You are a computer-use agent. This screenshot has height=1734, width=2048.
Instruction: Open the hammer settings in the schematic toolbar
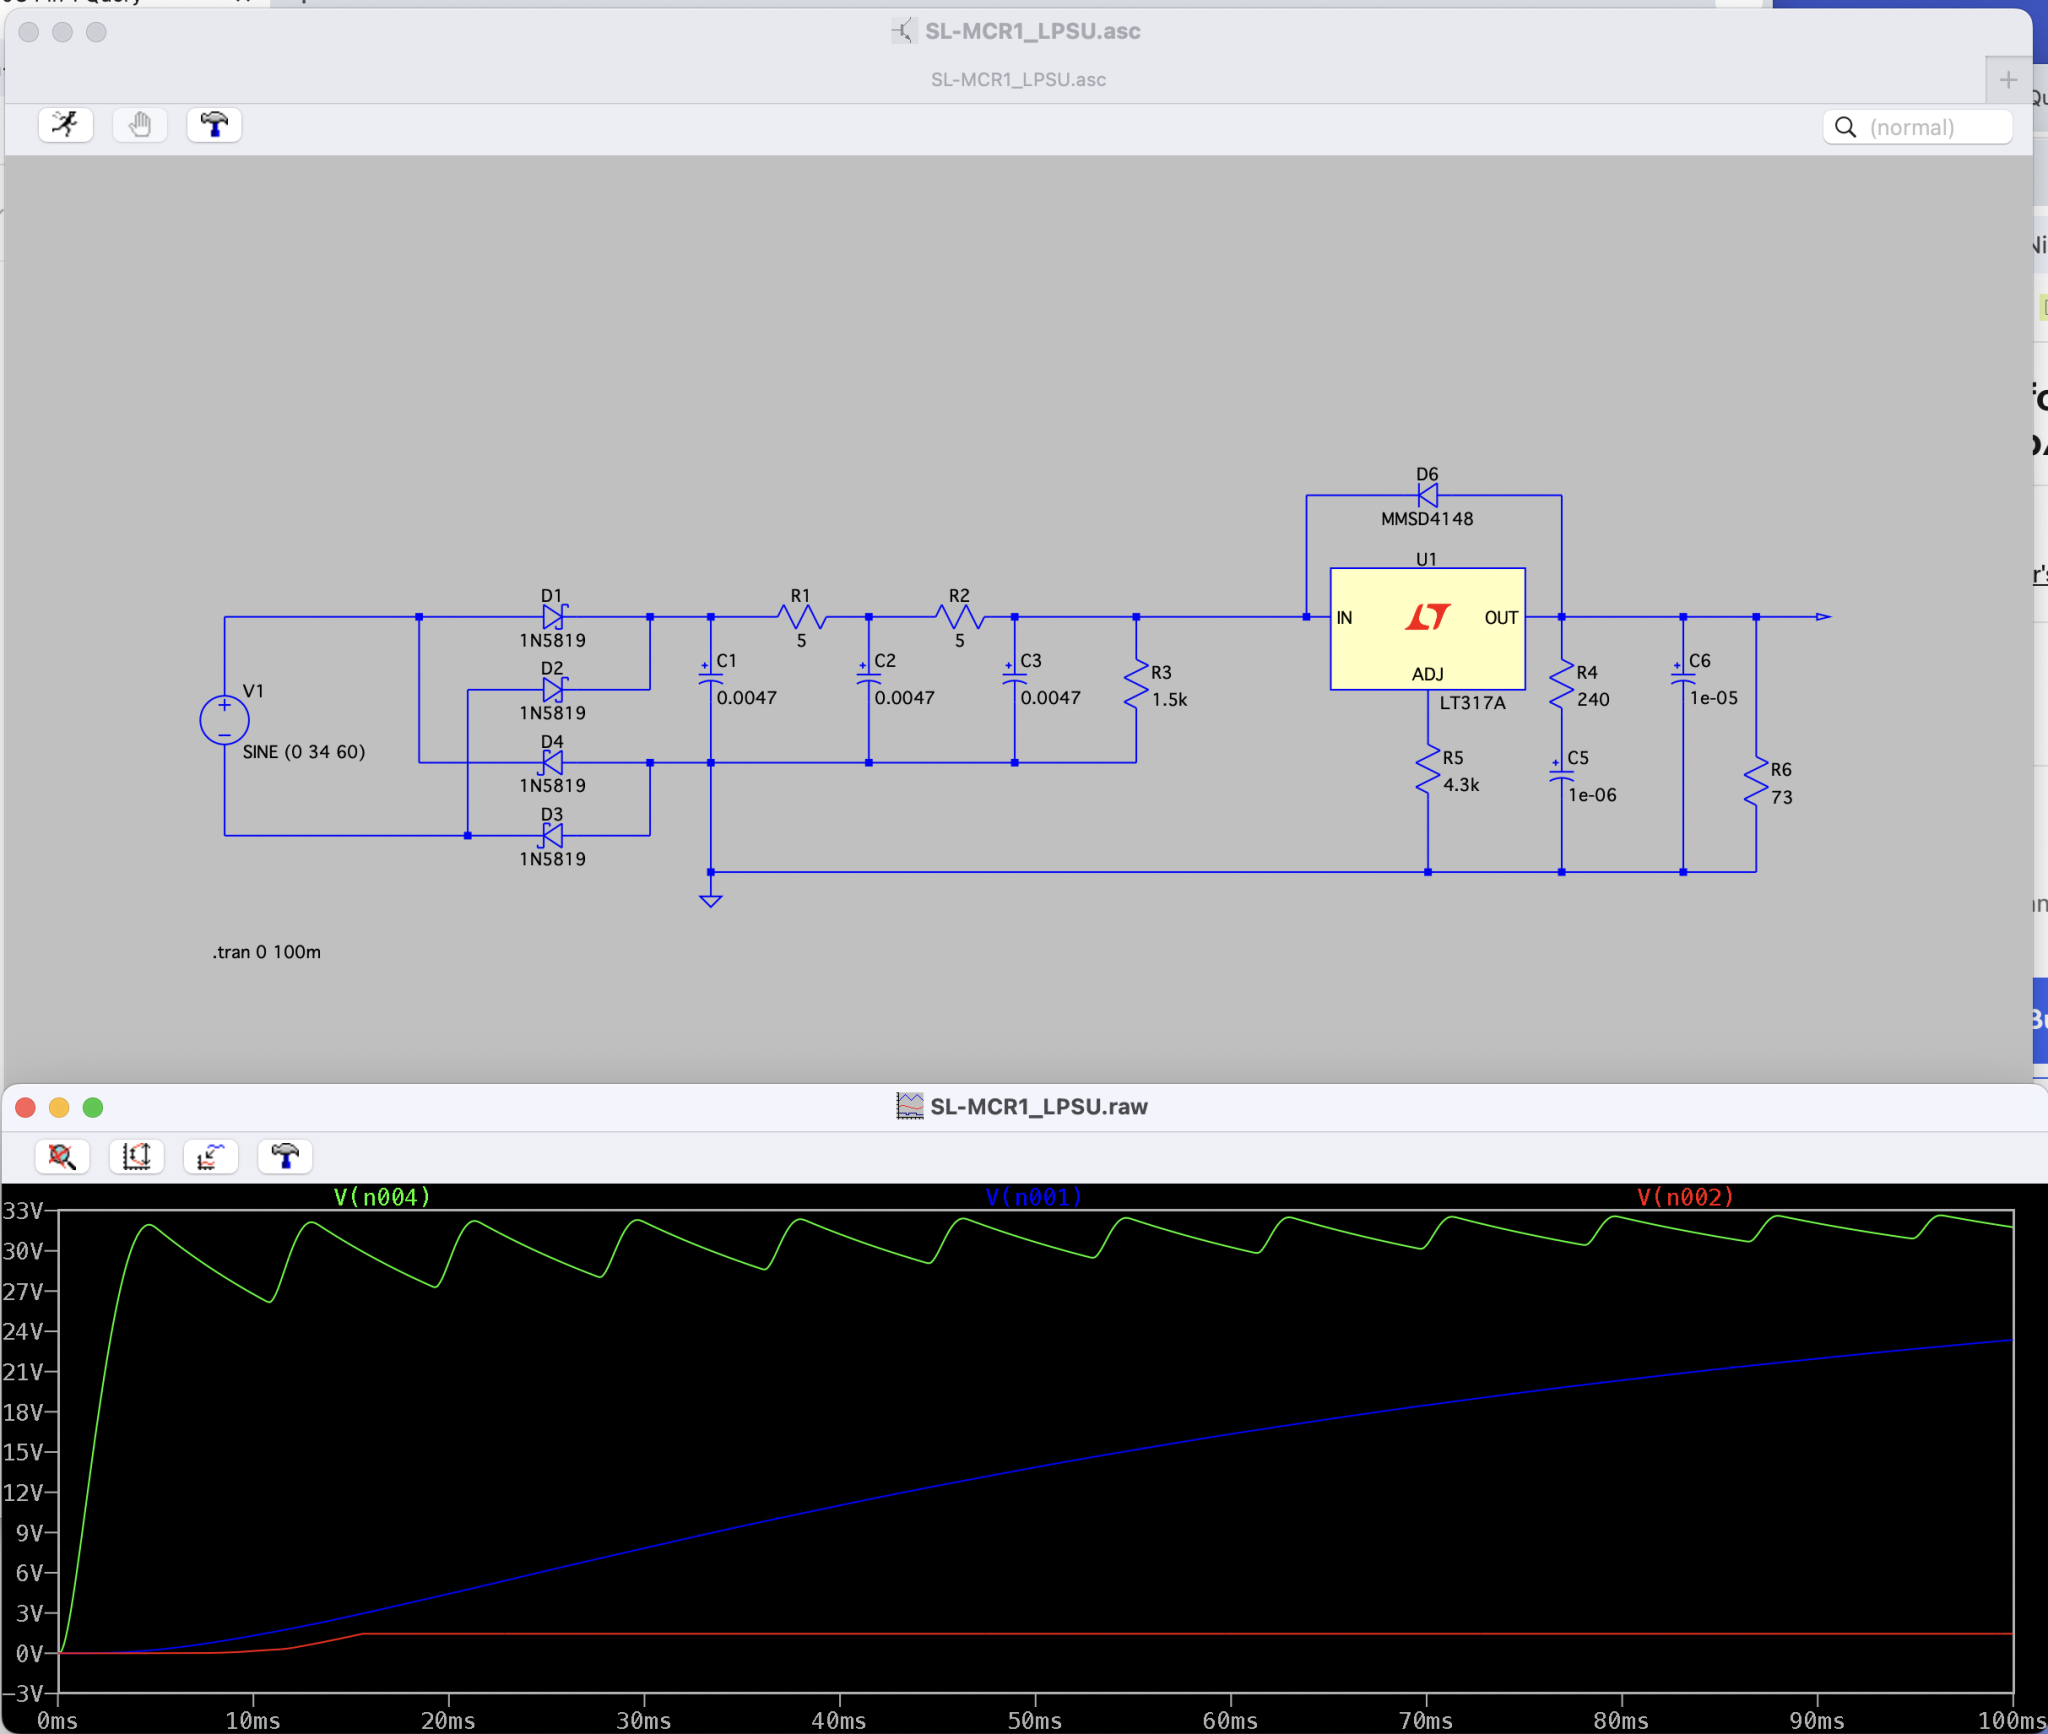point(214,125)
